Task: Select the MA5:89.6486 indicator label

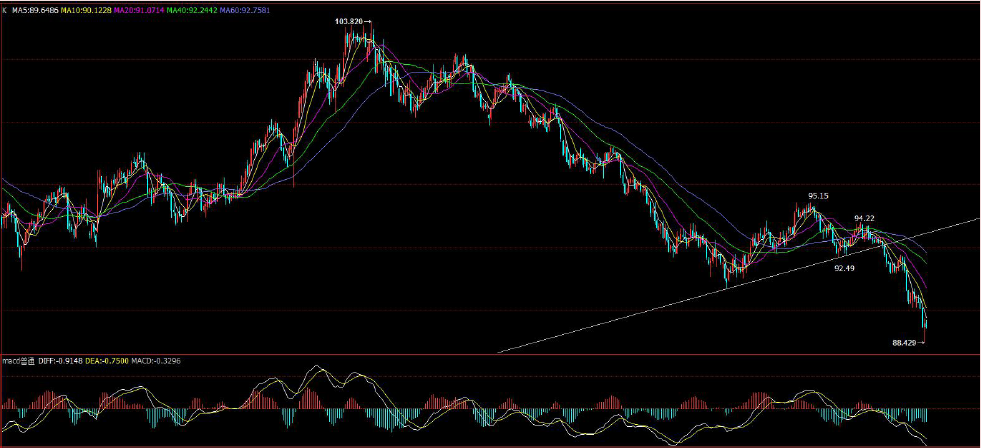Action: 37,11
